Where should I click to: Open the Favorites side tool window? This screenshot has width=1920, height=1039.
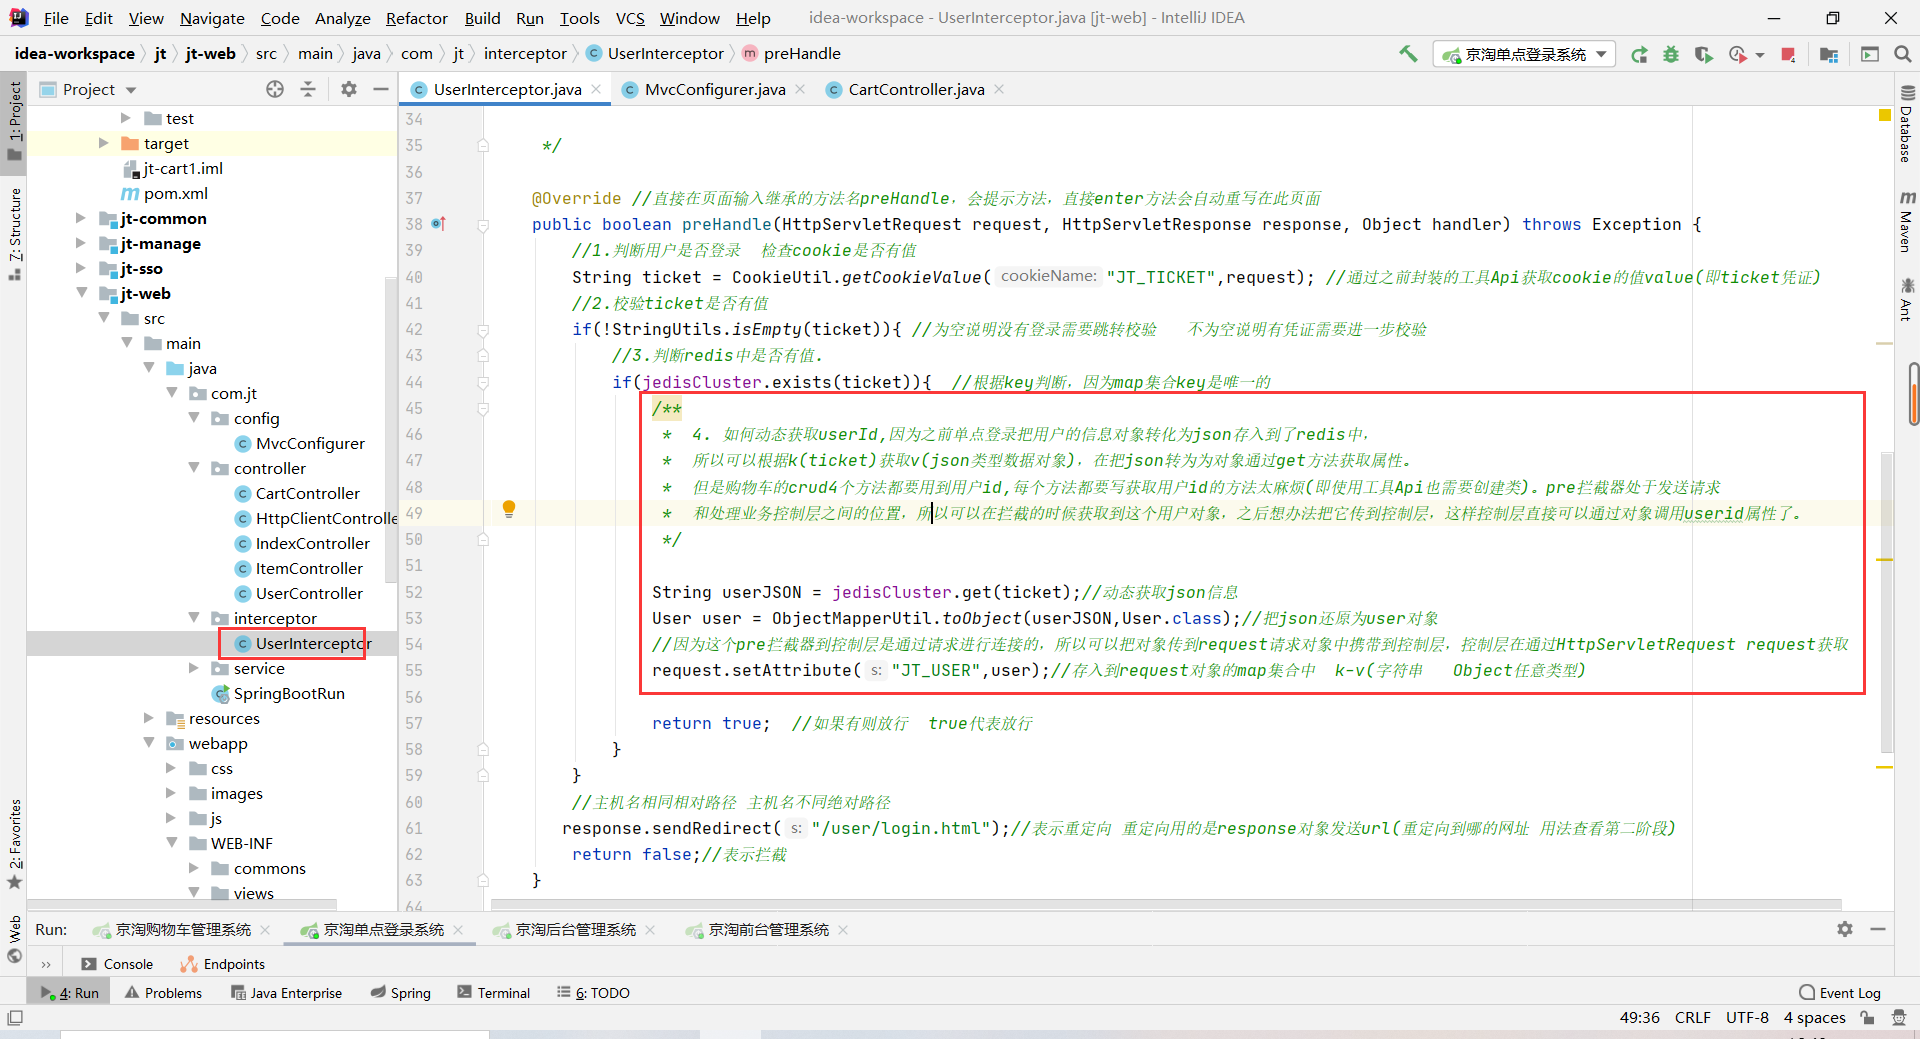coord(14,843)
